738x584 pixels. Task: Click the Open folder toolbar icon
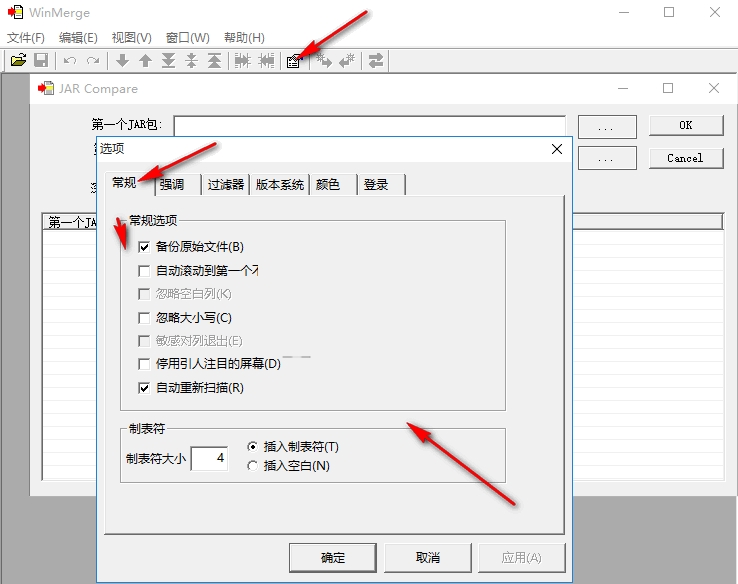18,61
